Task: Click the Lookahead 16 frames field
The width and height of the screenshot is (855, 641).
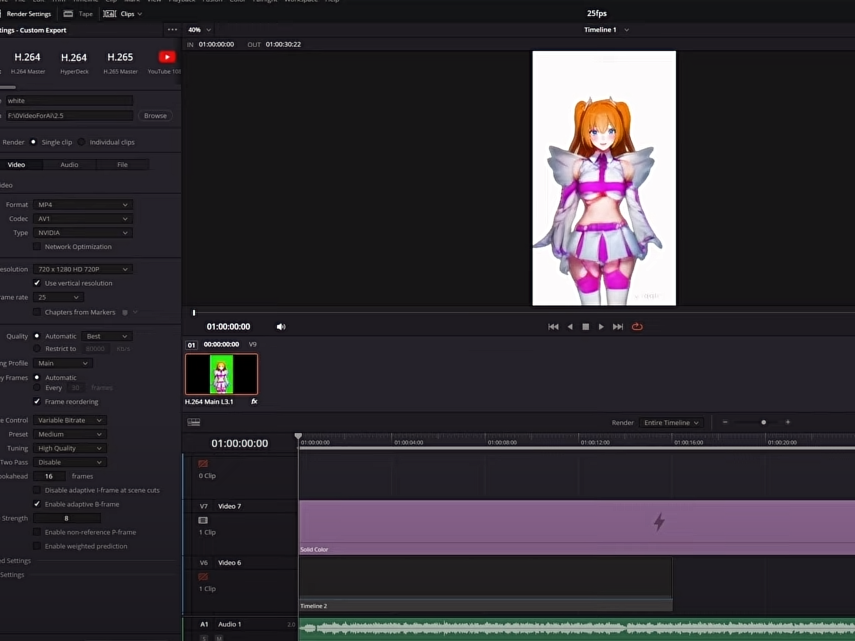Action: point(49,476)
